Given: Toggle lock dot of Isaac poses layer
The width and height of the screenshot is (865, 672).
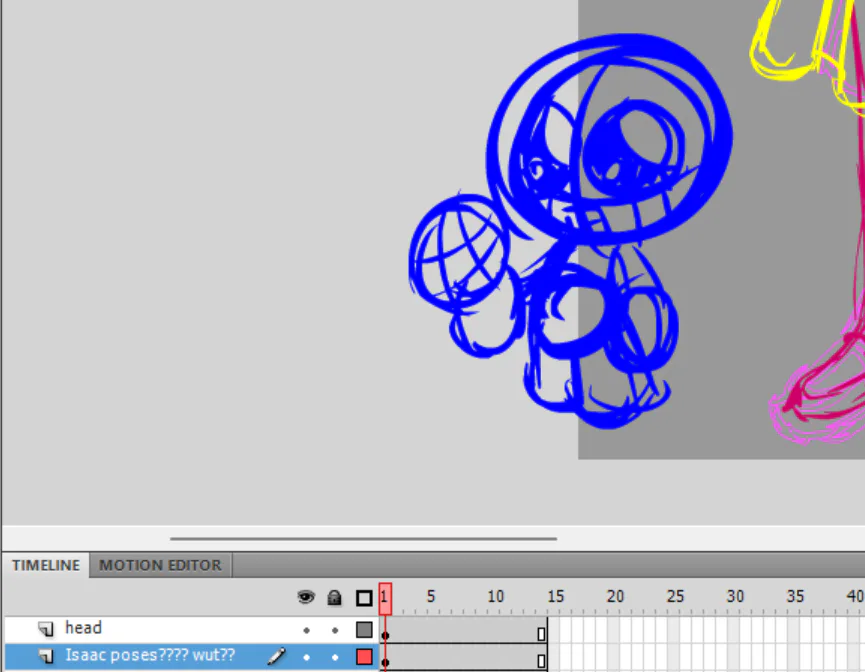Looking at the screenshot, I should [x=335, y=657].
